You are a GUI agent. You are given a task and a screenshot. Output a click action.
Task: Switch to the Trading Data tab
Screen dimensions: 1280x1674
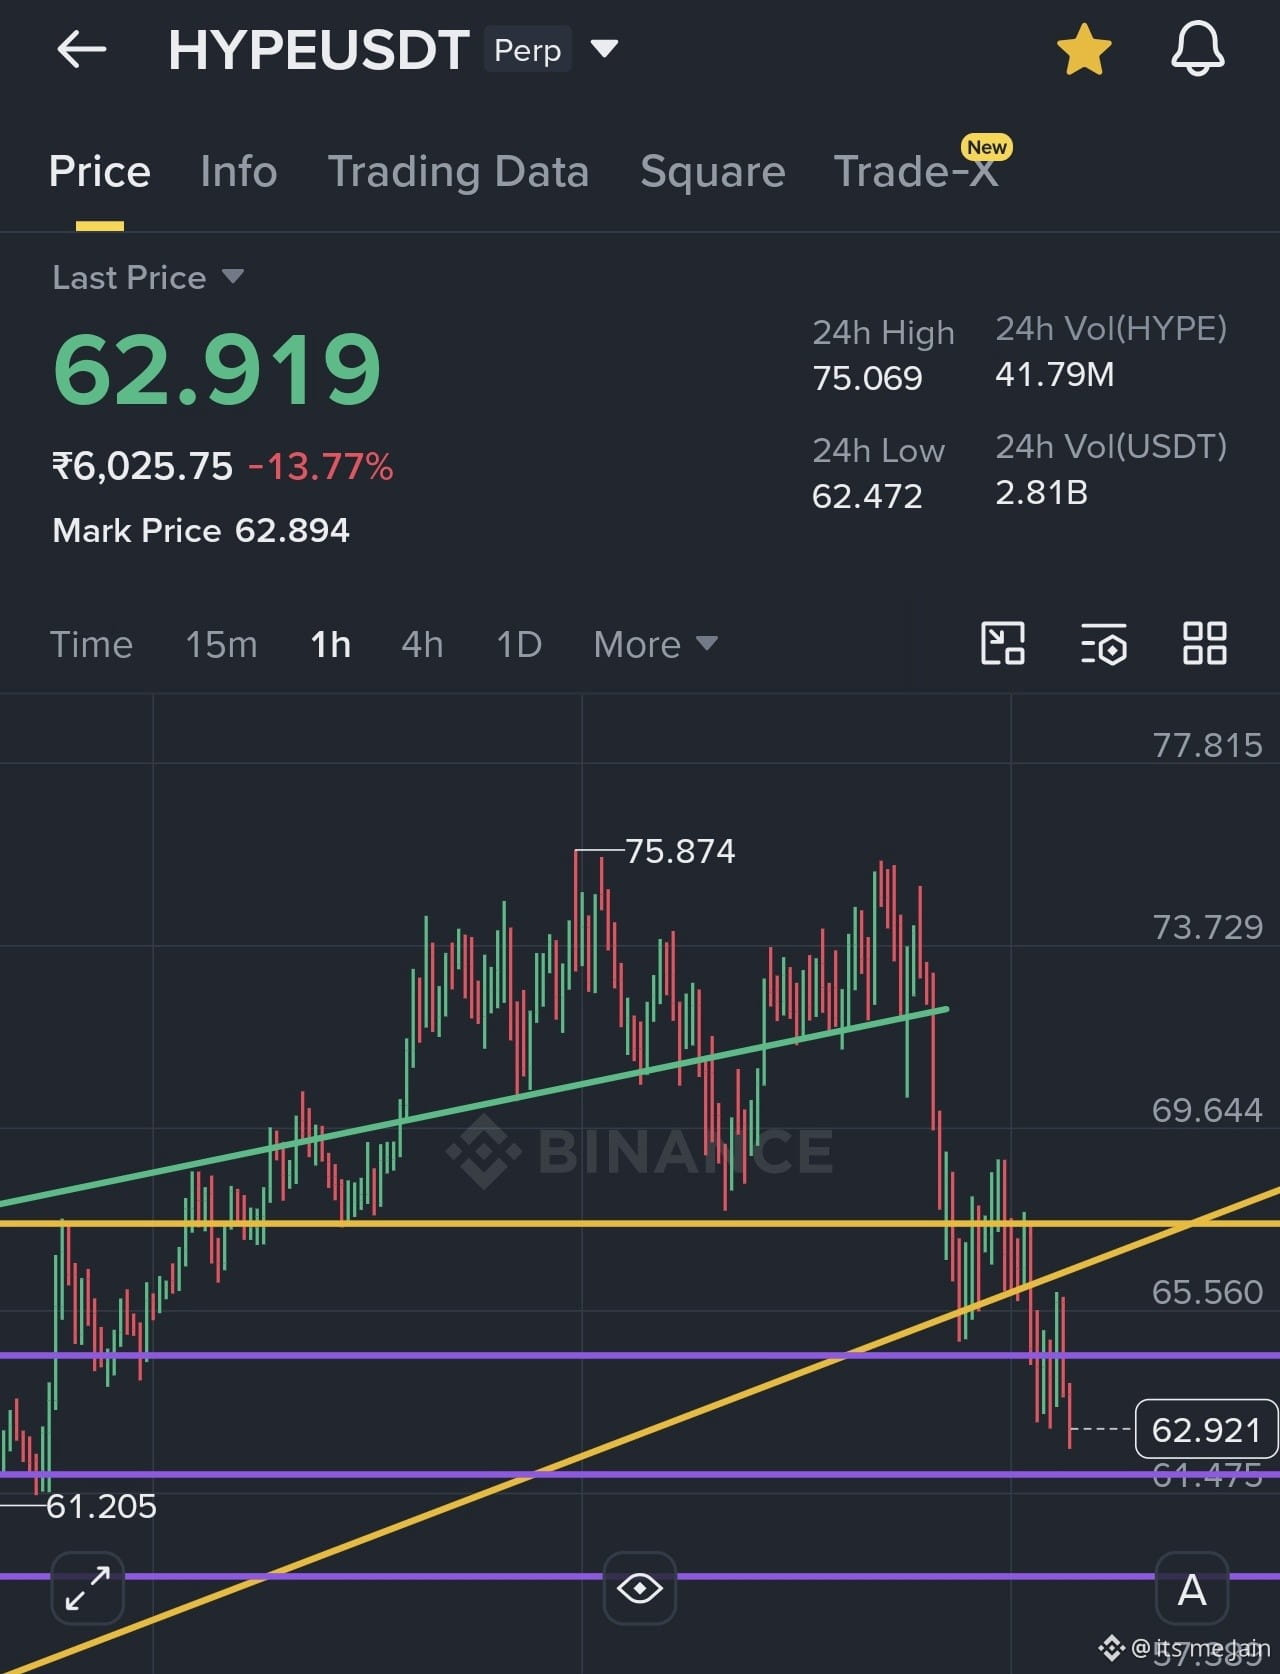pyautogui.click(x=459, y=171)
